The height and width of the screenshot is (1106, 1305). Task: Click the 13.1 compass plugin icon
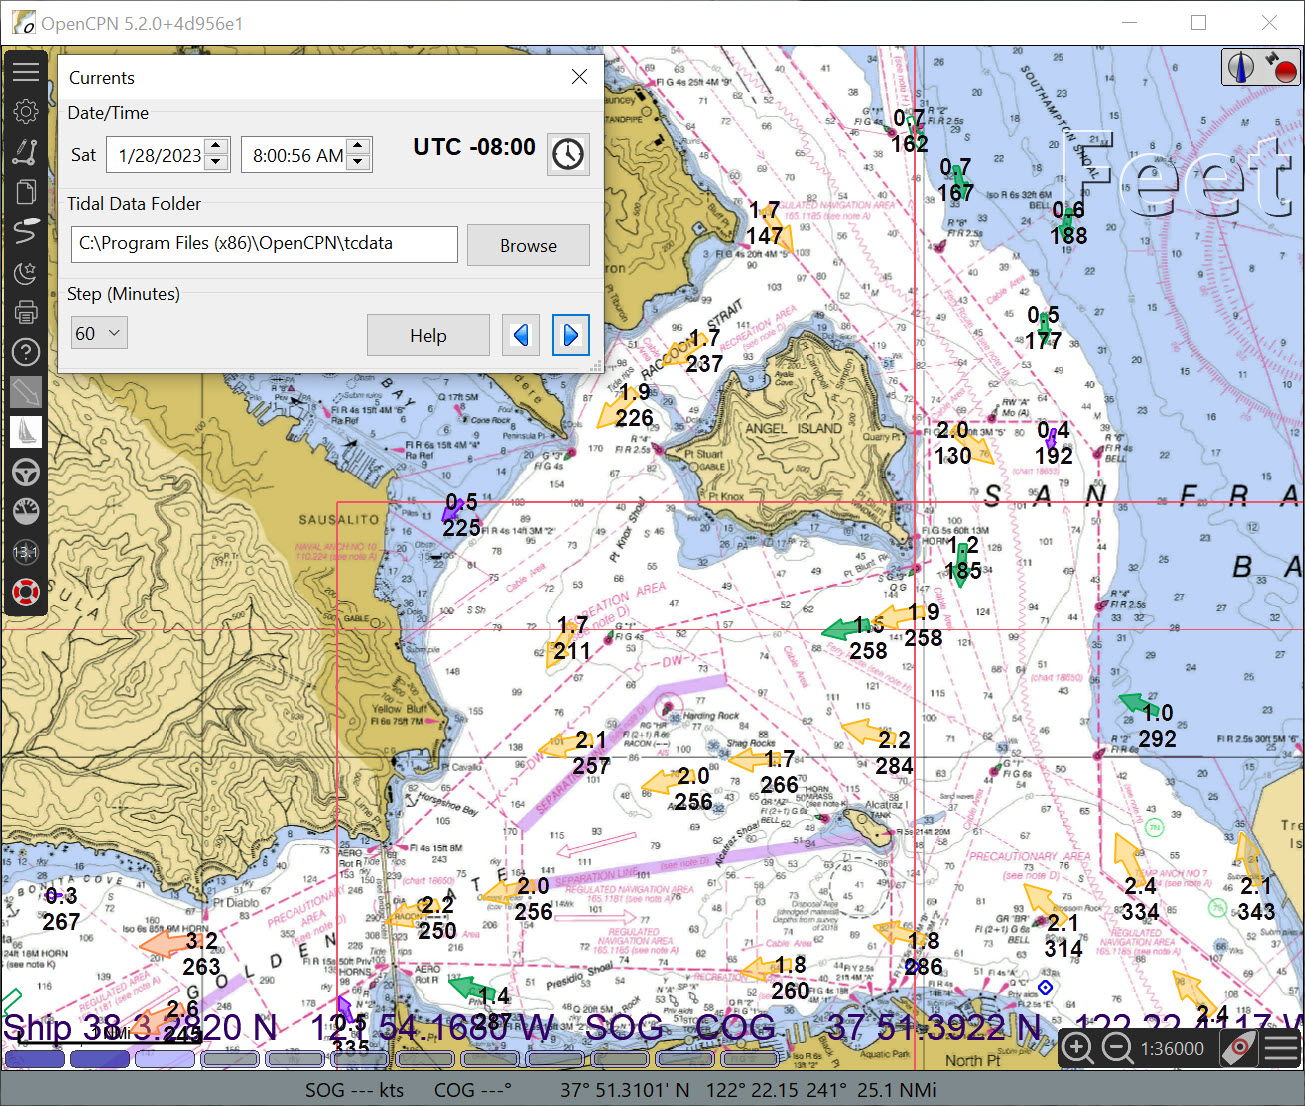click(26, 551)
